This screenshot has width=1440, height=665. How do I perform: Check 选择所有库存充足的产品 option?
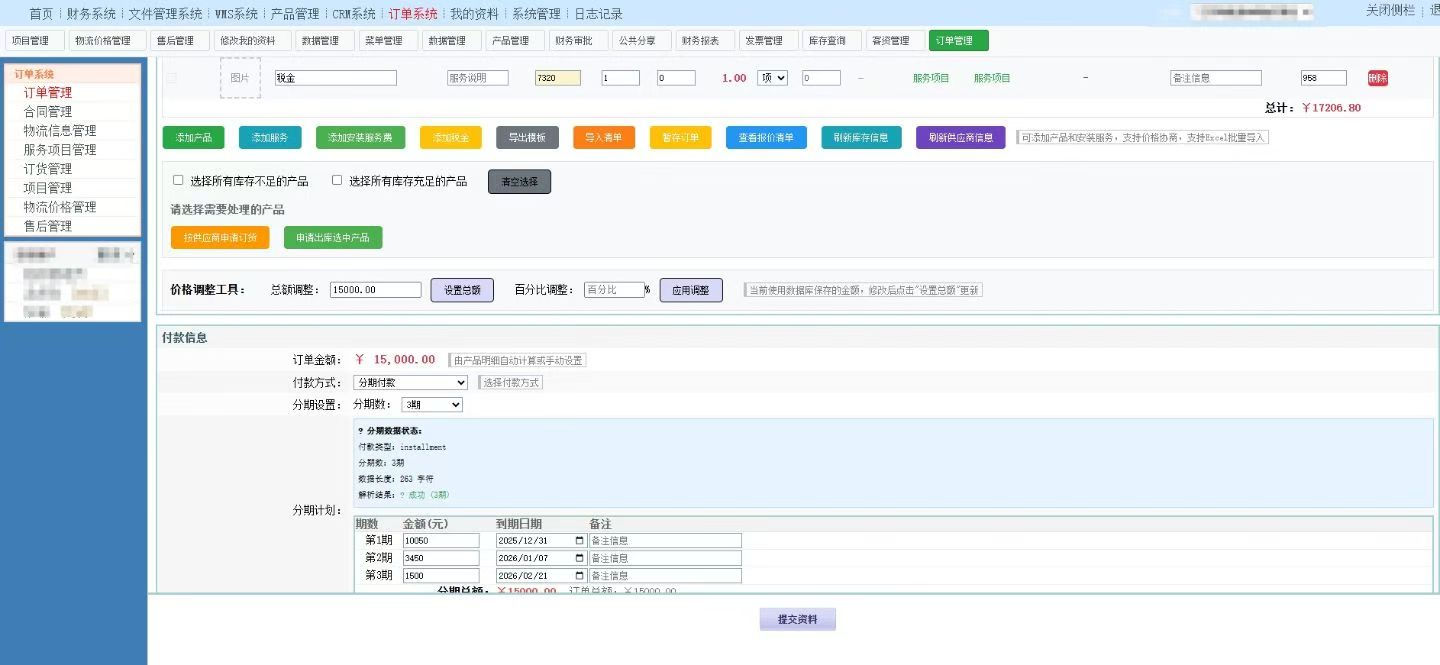coord(337,181)
